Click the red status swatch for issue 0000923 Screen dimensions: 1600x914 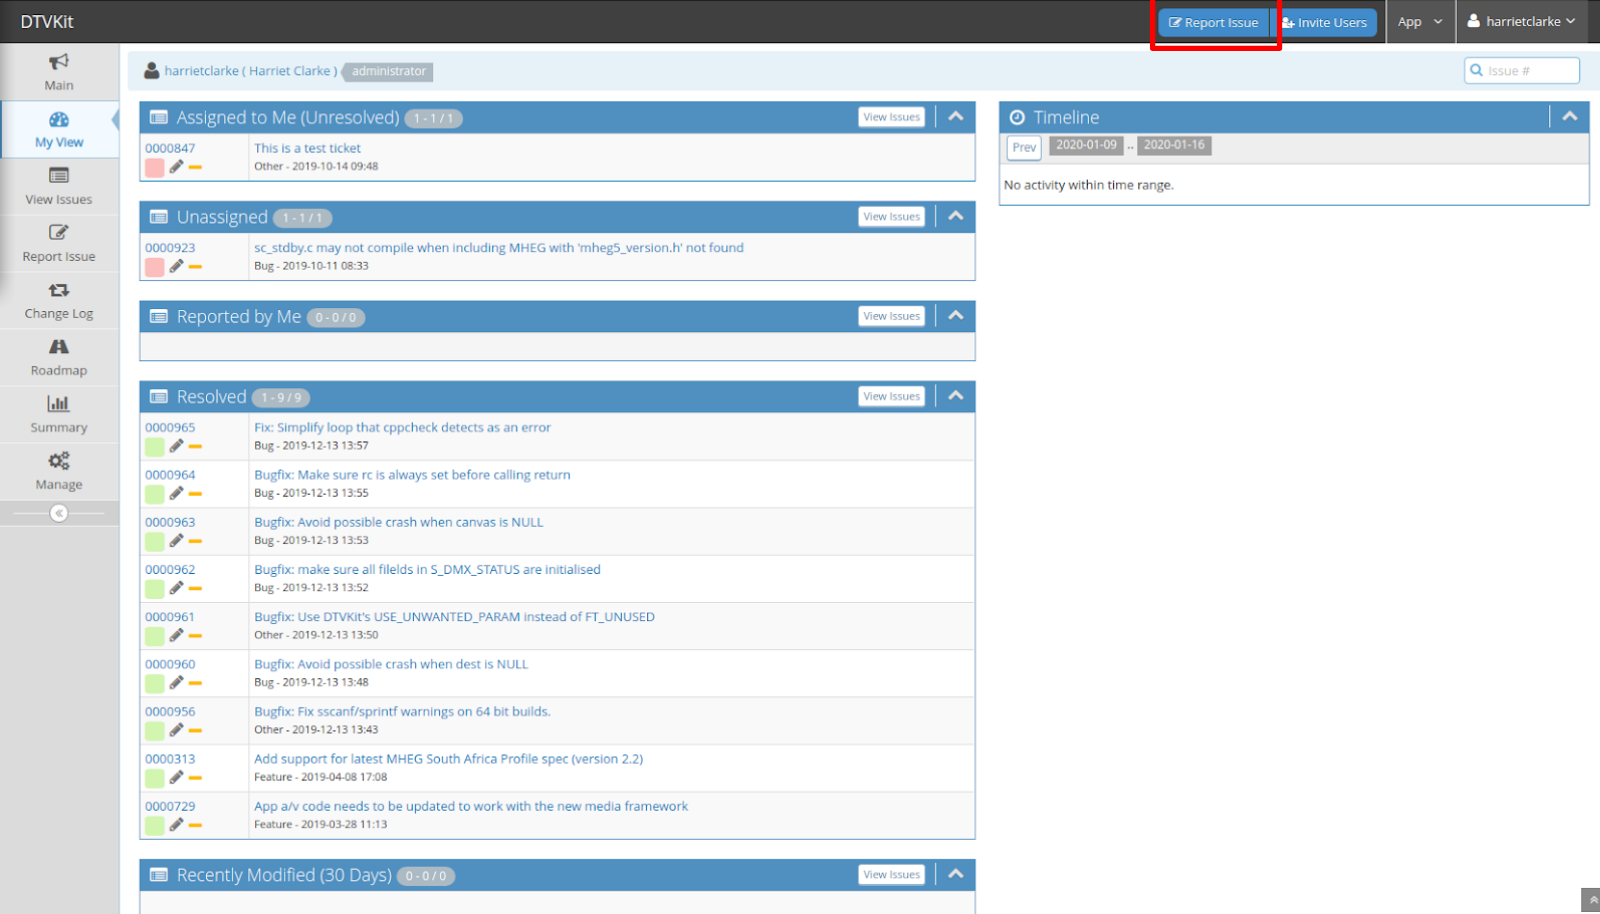(x=154, y=267)
